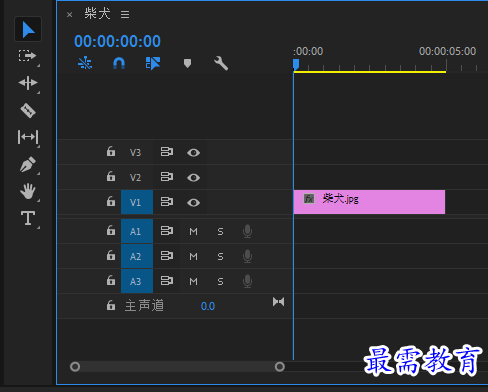Solo audio track A3

[x=220, y=282]
